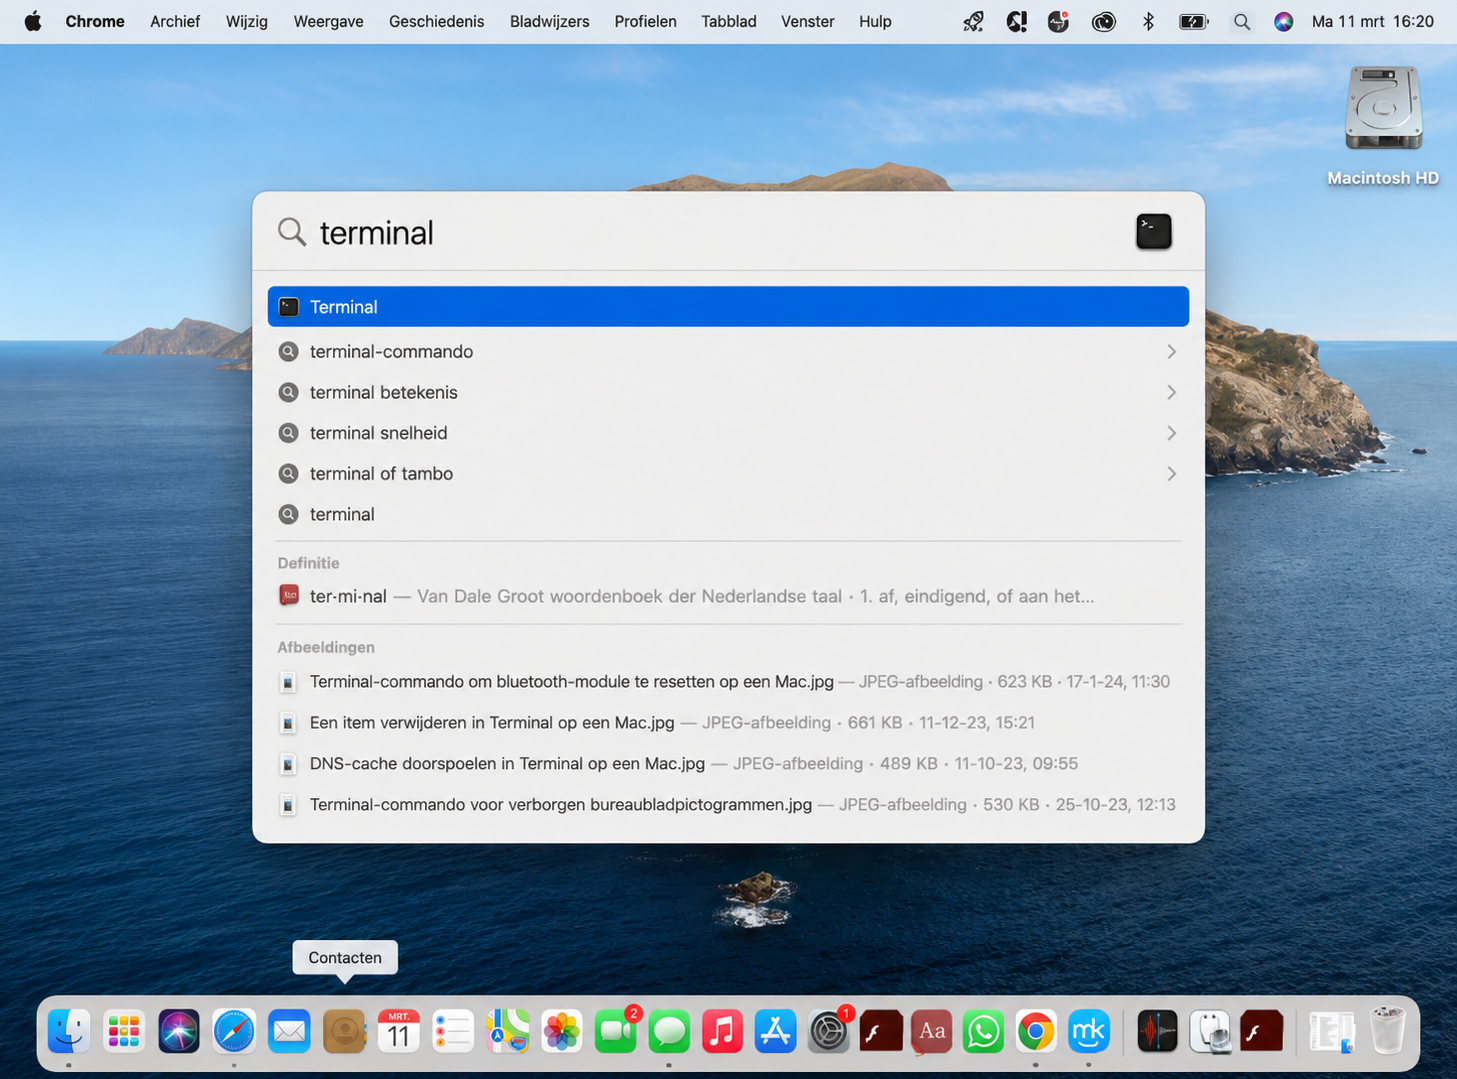1457x1079 pixels.
Task: Select the terminal-commando search suggestion
Action: click(728, 351)
